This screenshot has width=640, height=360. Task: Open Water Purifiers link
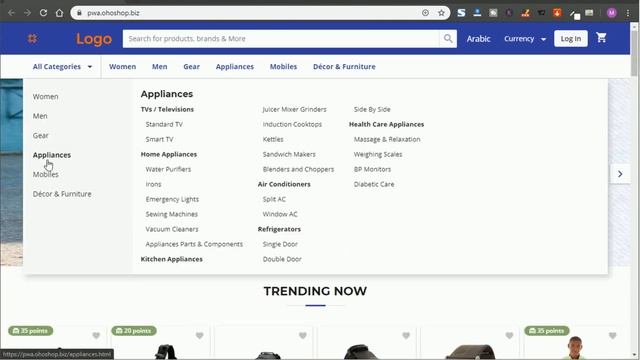[168, 169]
